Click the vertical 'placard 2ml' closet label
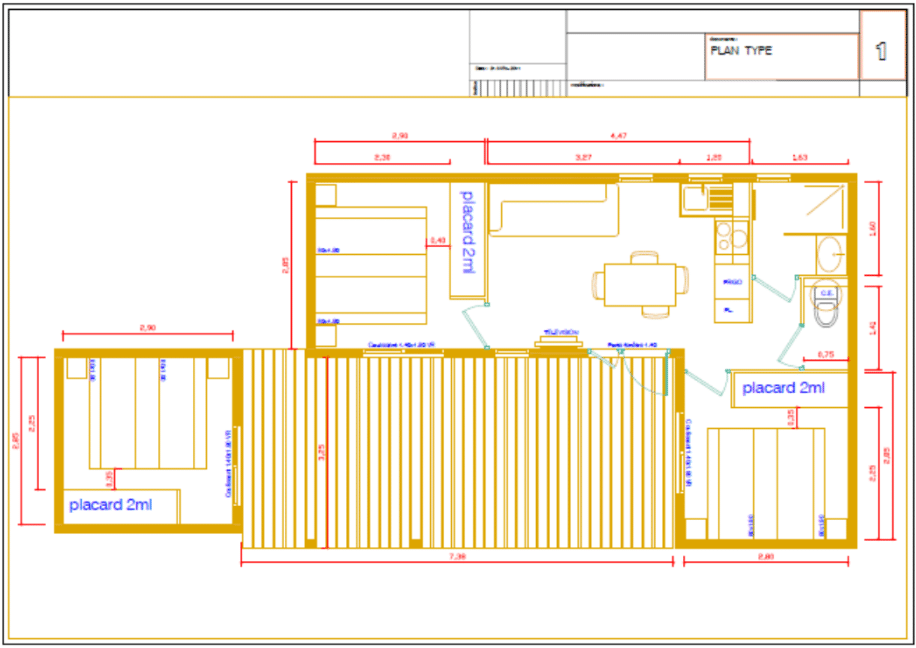Image resolution: width=916 pixels, height=648 pixels. point(467,230)
